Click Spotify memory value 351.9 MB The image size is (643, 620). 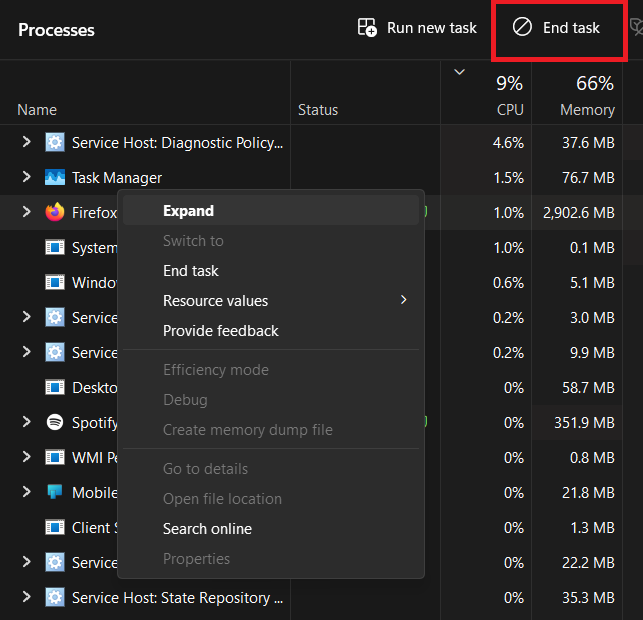(584, 422)
